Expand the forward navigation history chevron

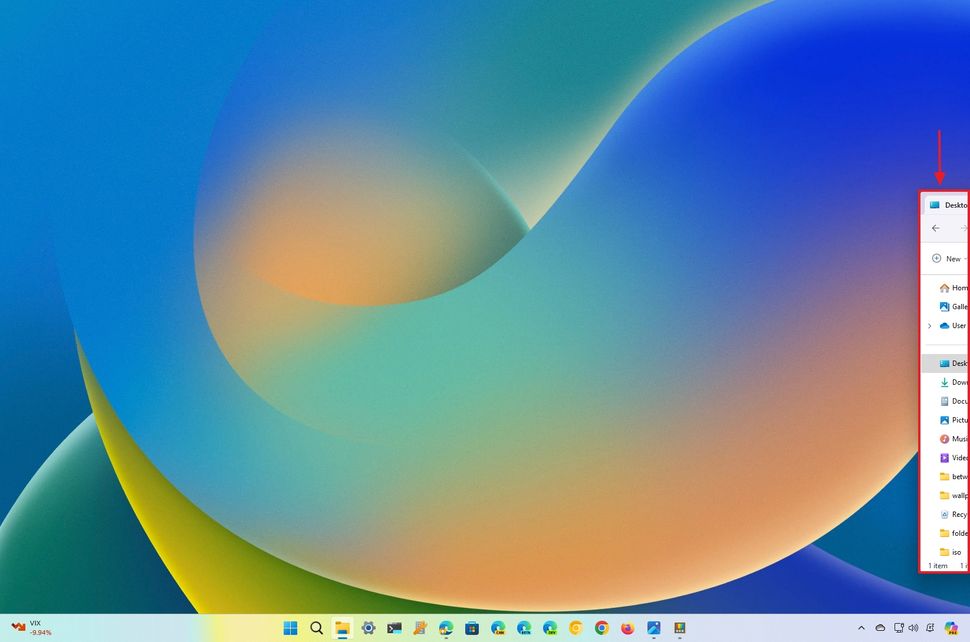(x=965, y=228)
